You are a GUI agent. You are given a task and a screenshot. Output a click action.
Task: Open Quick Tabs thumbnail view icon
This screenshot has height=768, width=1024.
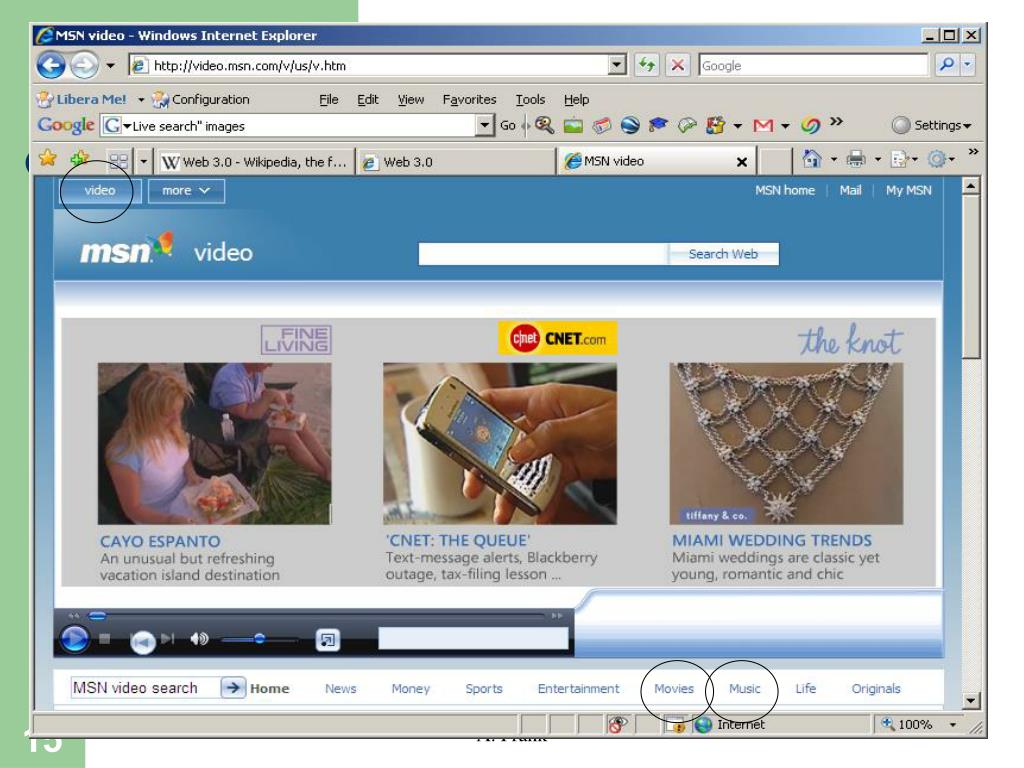click(118, 161)
